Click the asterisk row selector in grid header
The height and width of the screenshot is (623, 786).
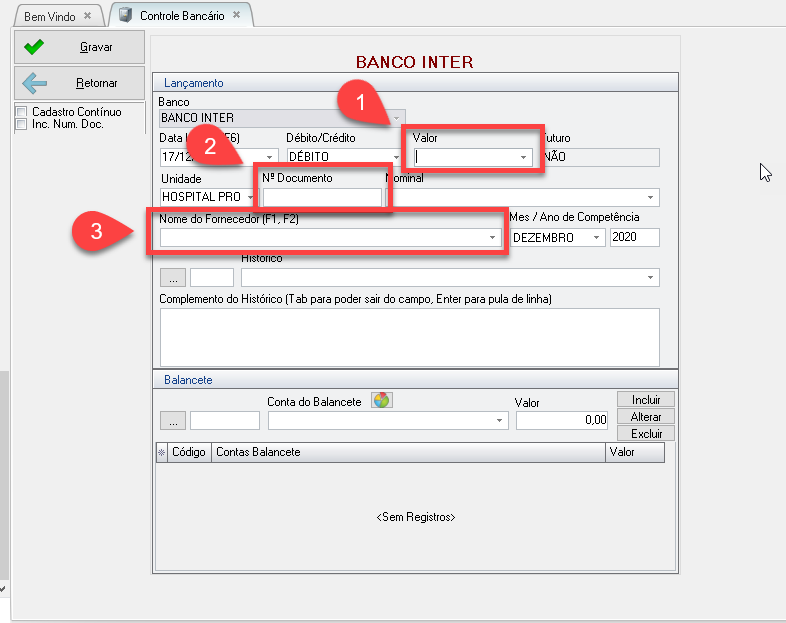point(162,453)
